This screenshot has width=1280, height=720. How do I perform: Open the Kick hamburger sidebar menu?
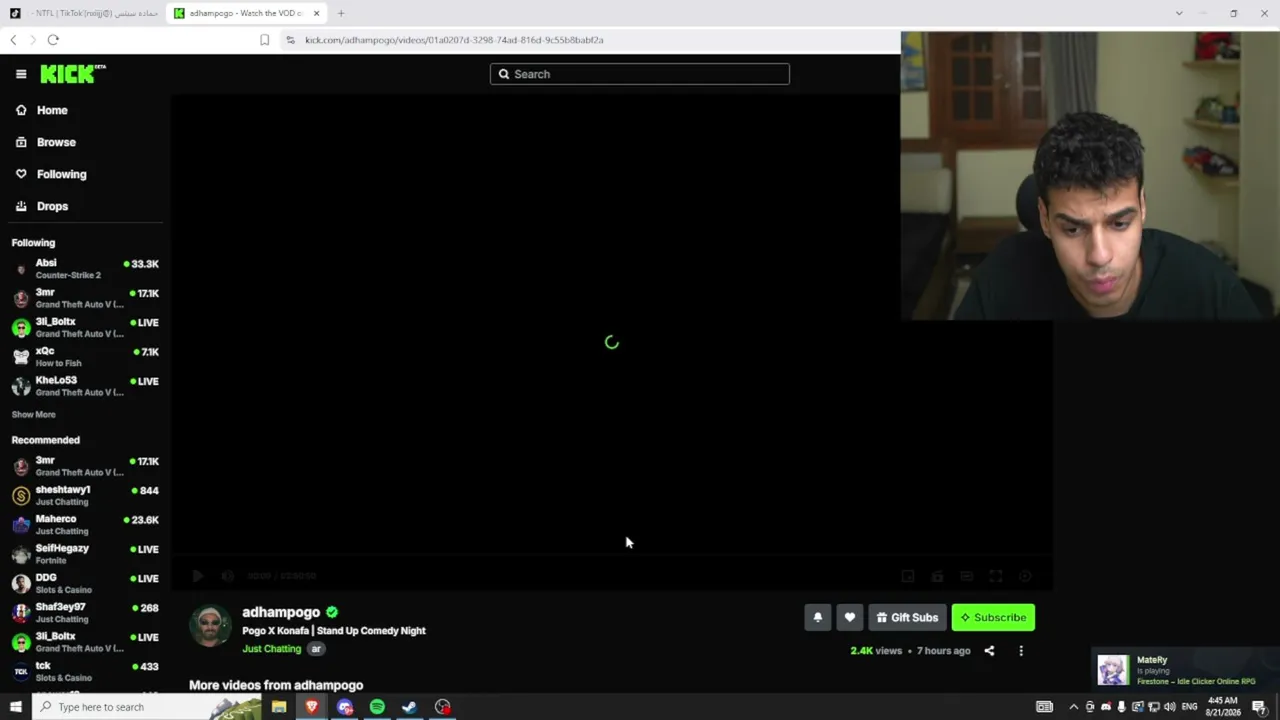(x=21, y=74)
